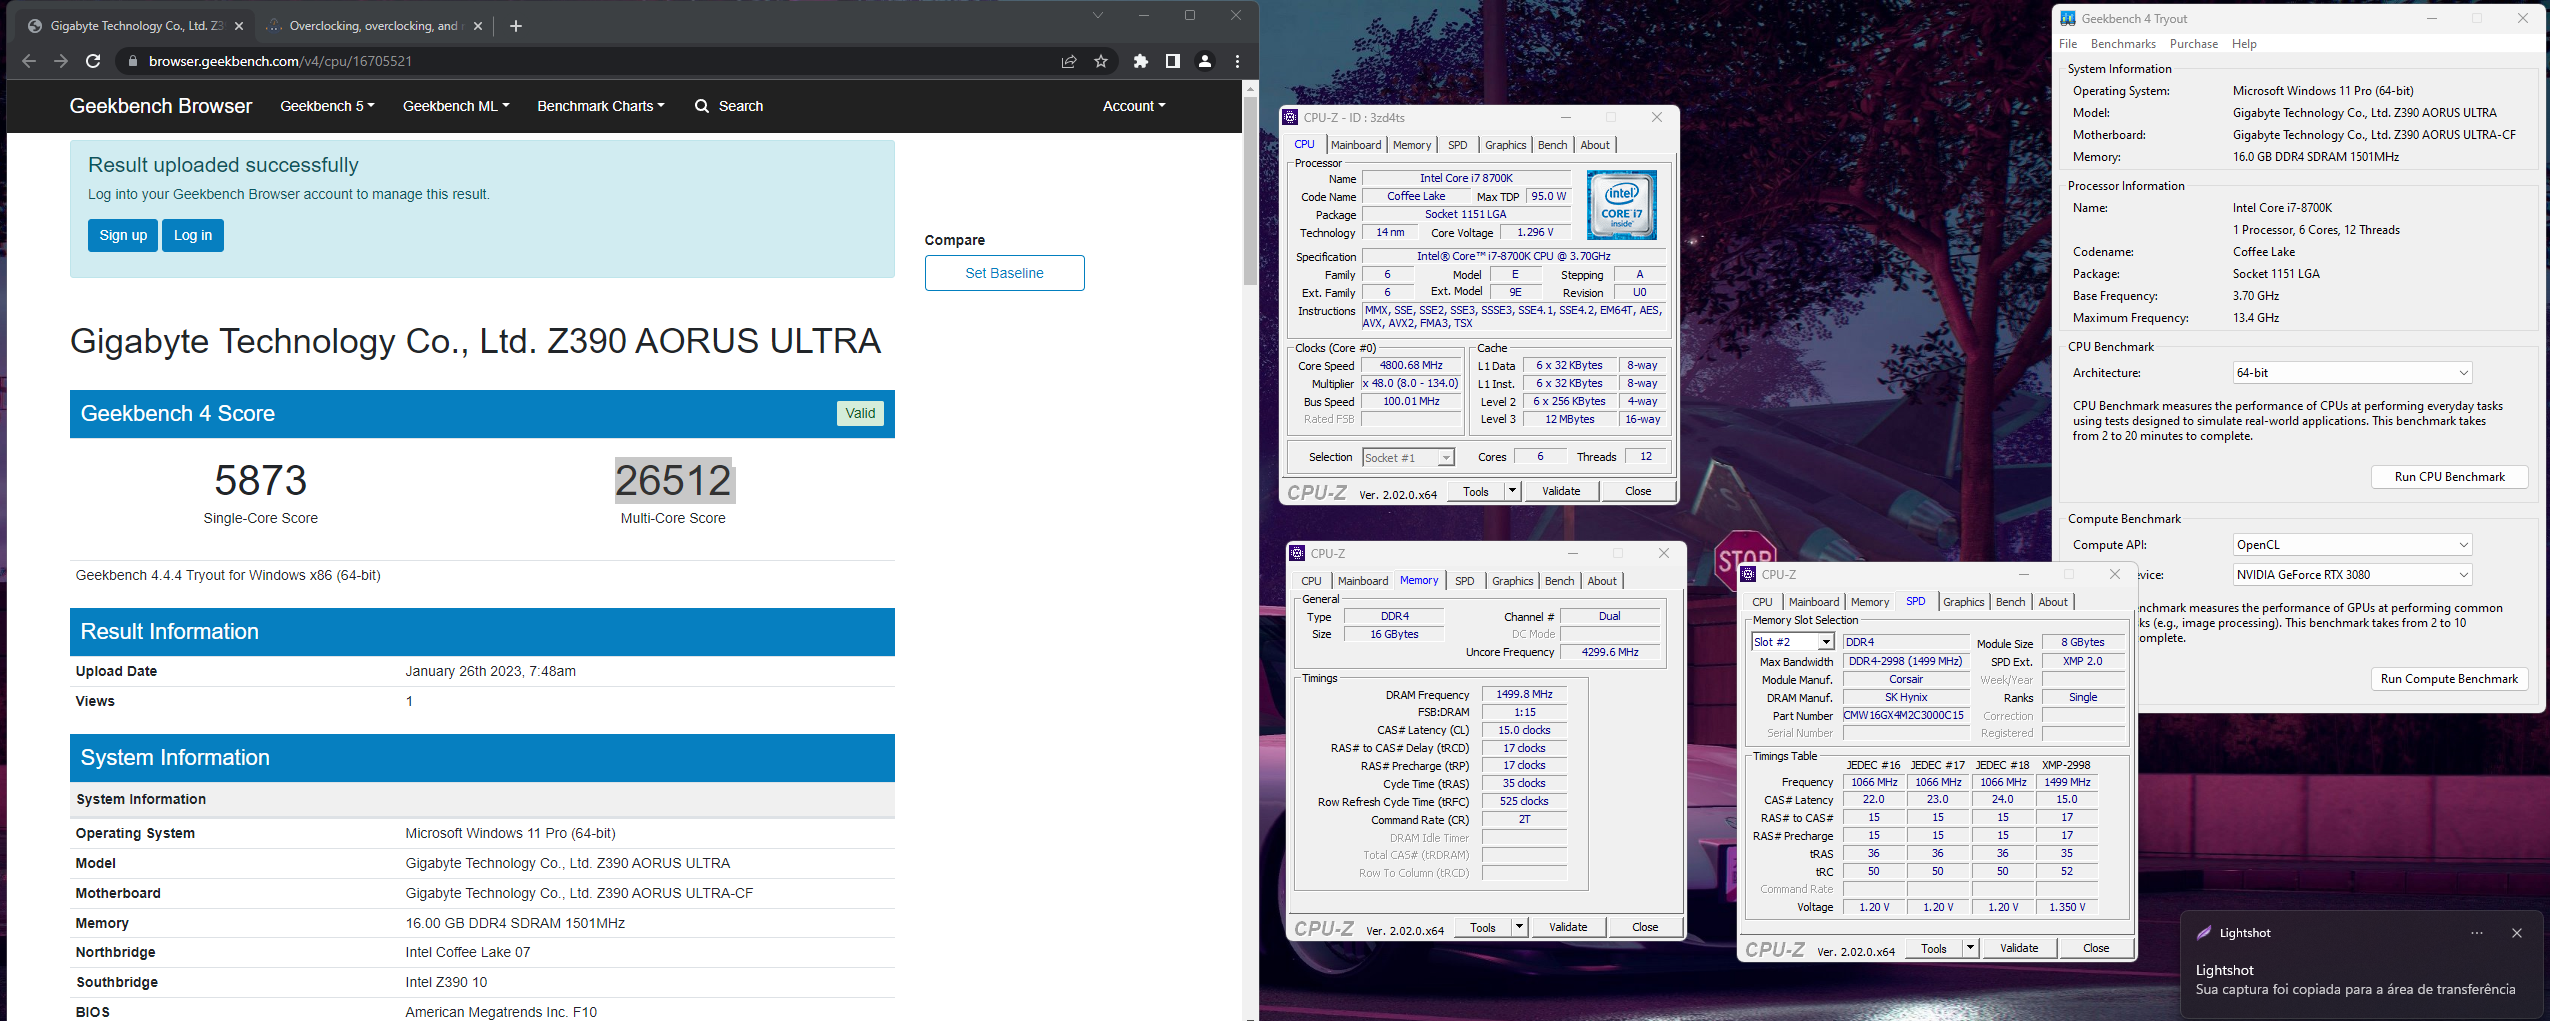Viewport: 2550px width, 1021px height.
Task: Reload the Geekbench browser page
Action: 93,61
